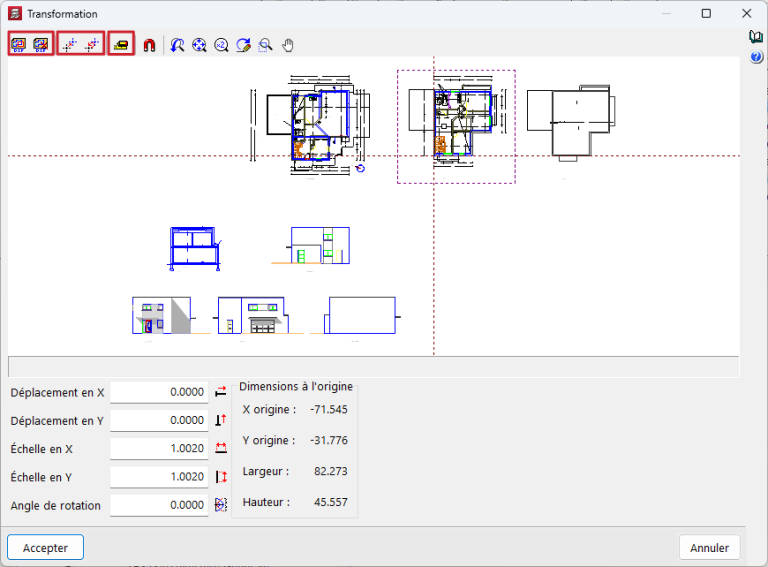768x567 pixels.
Task: Click the Dimensions à l'origine group title
Action: tap(296, 386)
